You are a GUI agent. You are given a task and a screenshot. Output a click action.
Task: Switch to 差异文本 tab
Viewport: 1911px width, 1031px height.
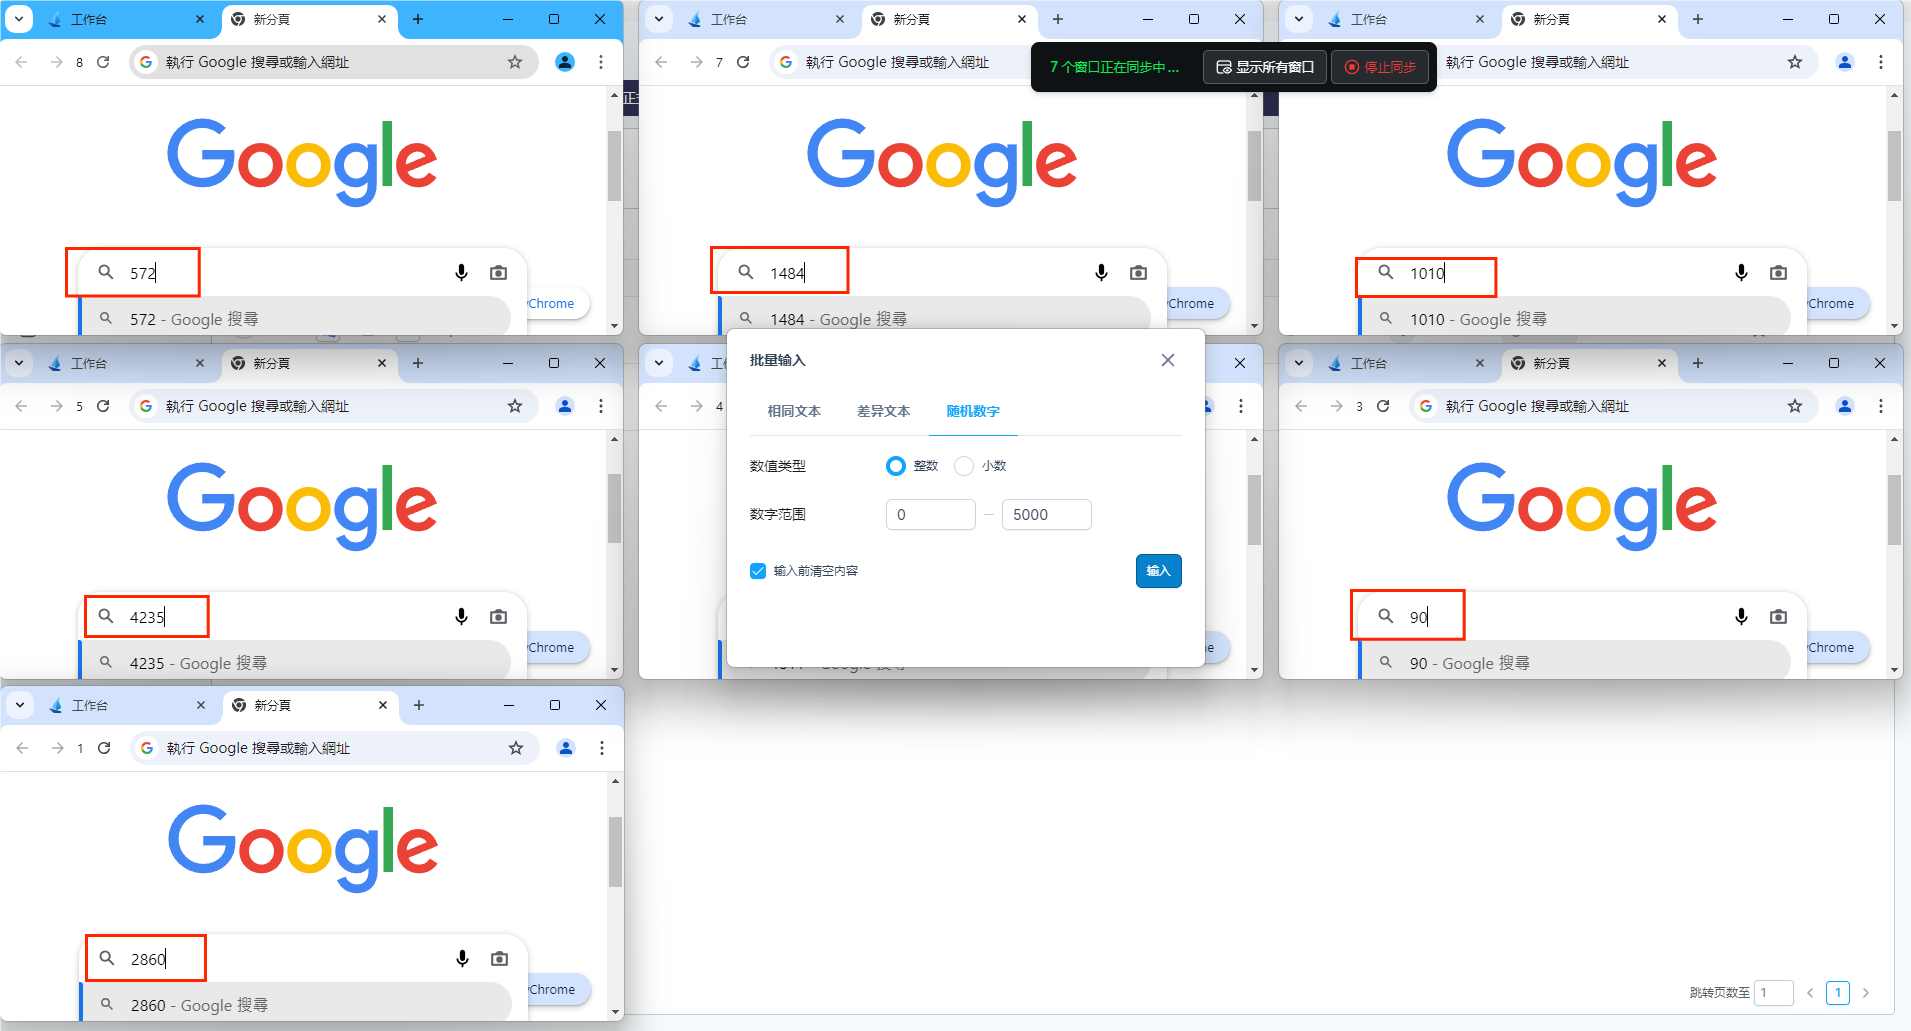pos(883,411)
